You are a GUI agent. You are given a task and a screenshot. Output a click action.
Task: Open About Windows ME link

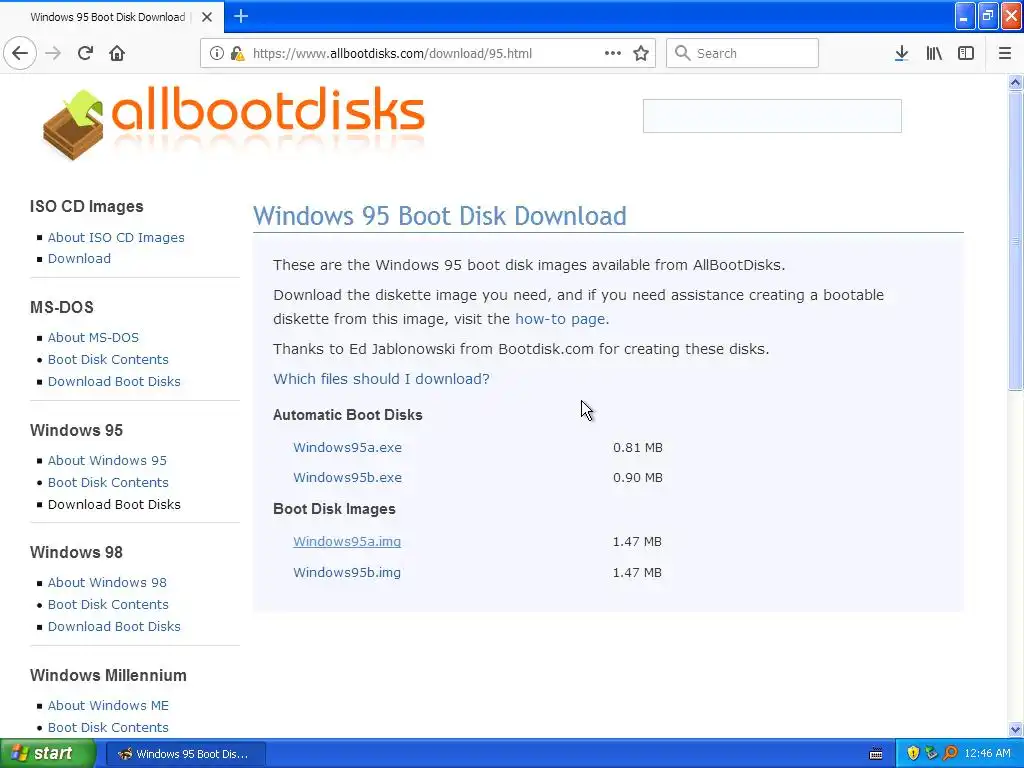coord(108,705)
